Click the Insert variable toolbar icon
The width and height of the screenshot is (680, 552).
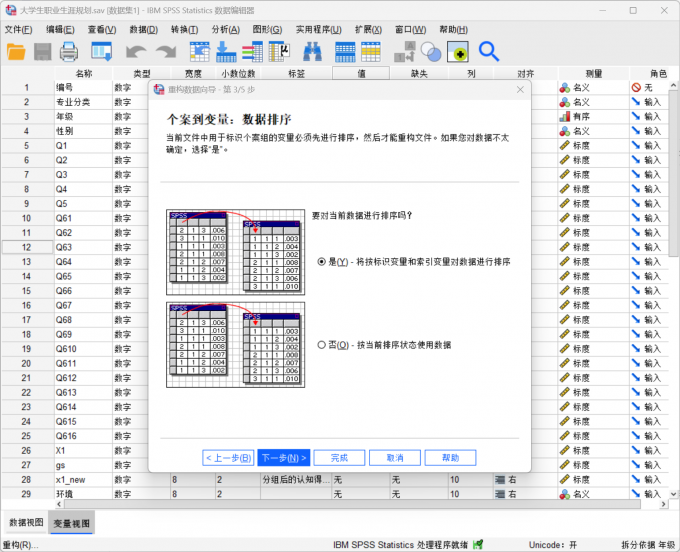click(x=371, y=52)
